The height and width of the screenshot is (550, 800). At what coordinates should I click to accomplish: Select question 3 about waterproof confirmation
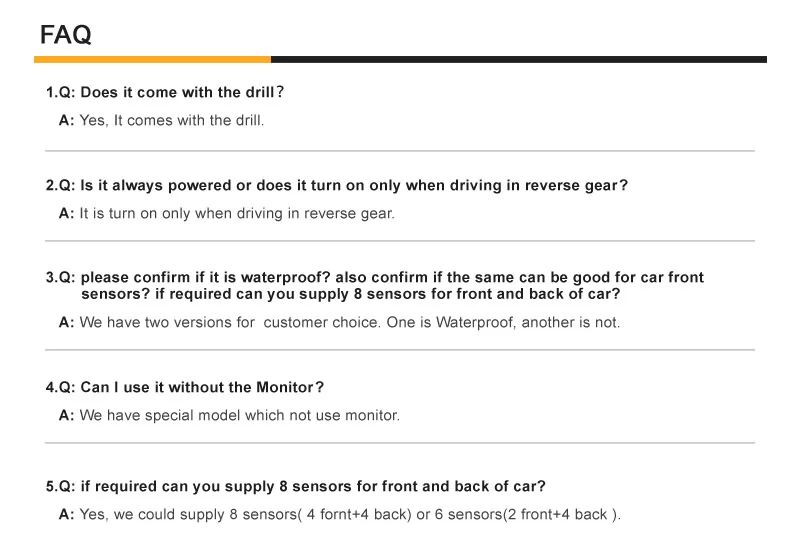tap(375, 277)
